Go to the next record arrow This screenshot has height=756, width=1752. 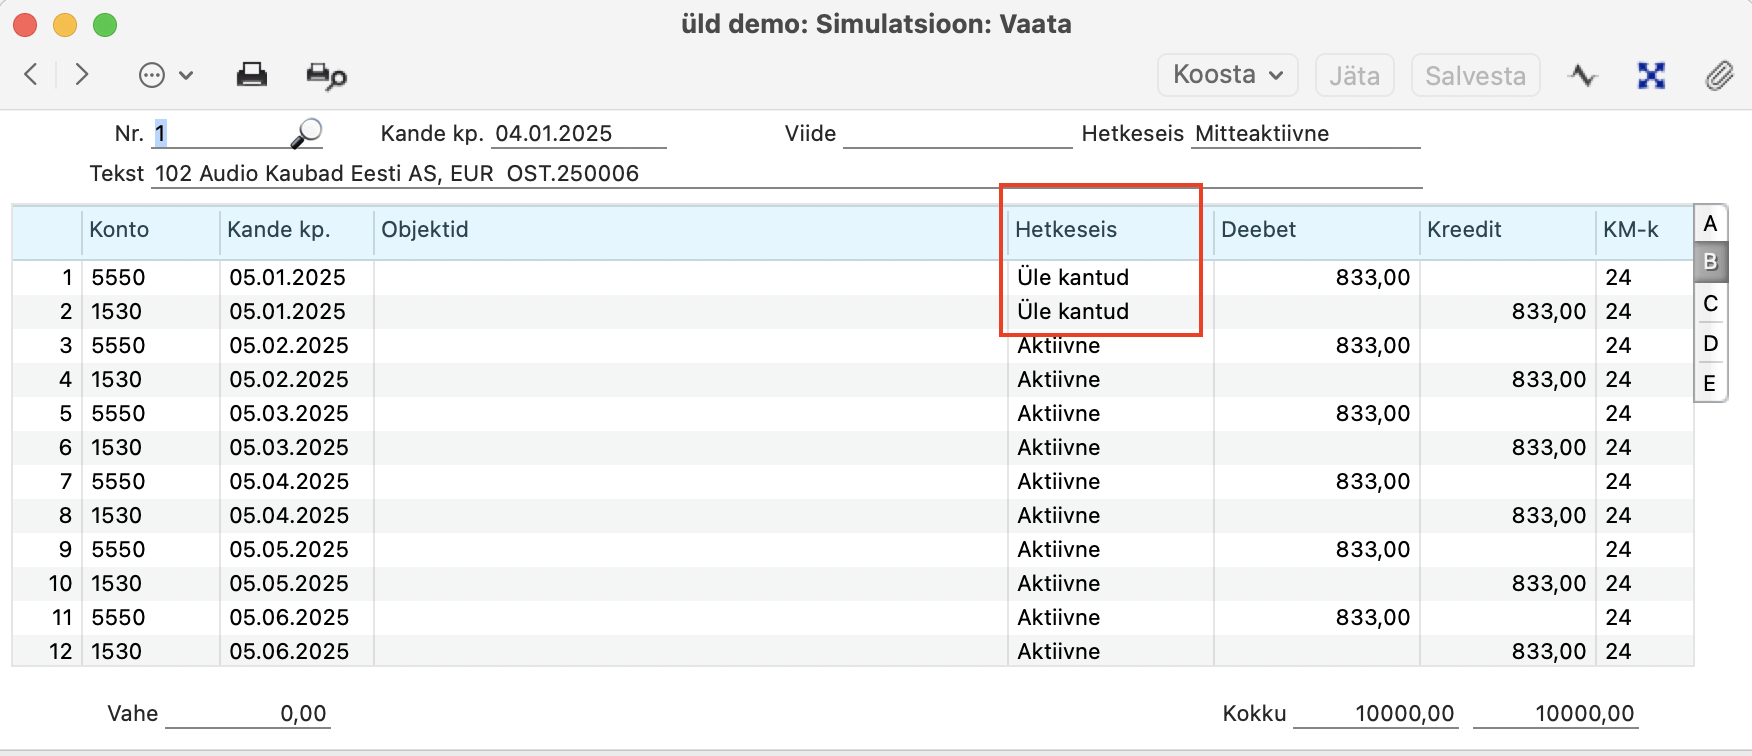tap(82, 75)
